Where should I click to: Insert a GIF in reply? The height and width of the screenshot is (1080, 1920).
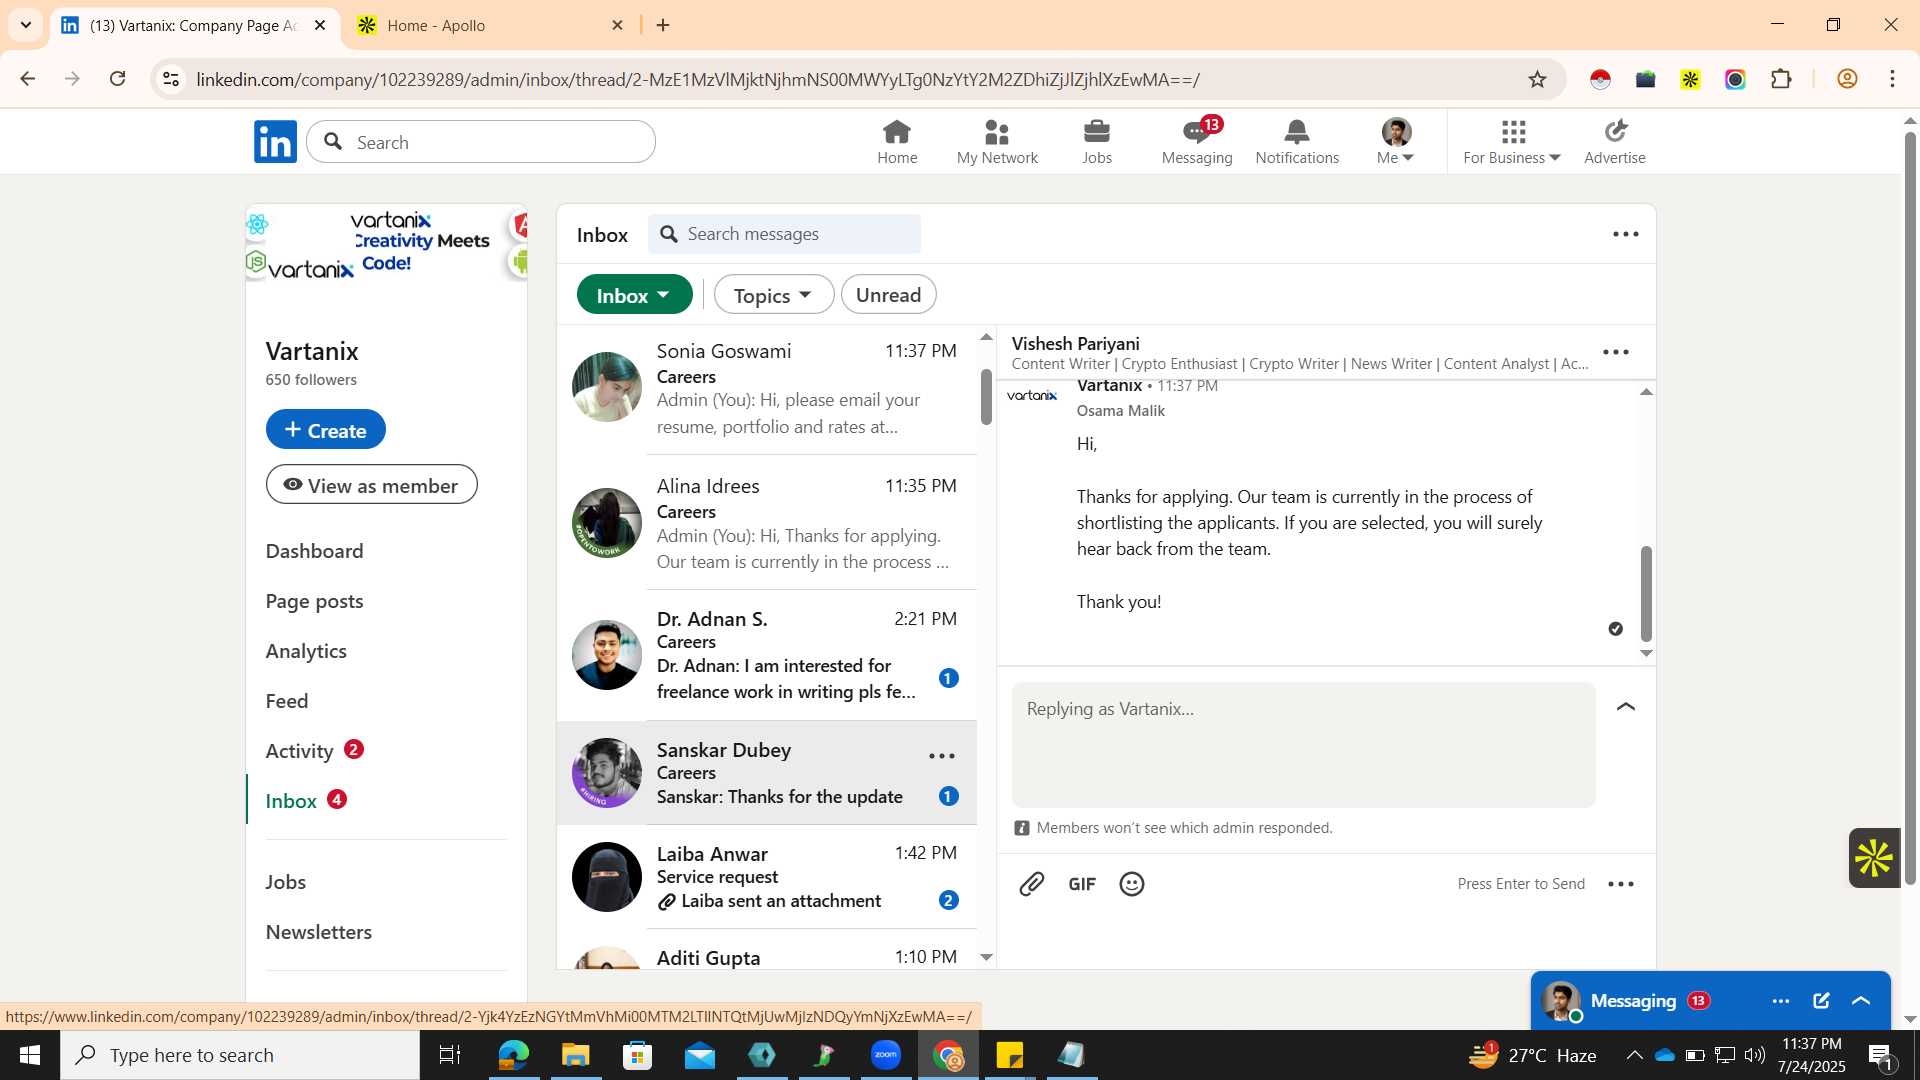pyautogui.click(x=1082, y=884)
